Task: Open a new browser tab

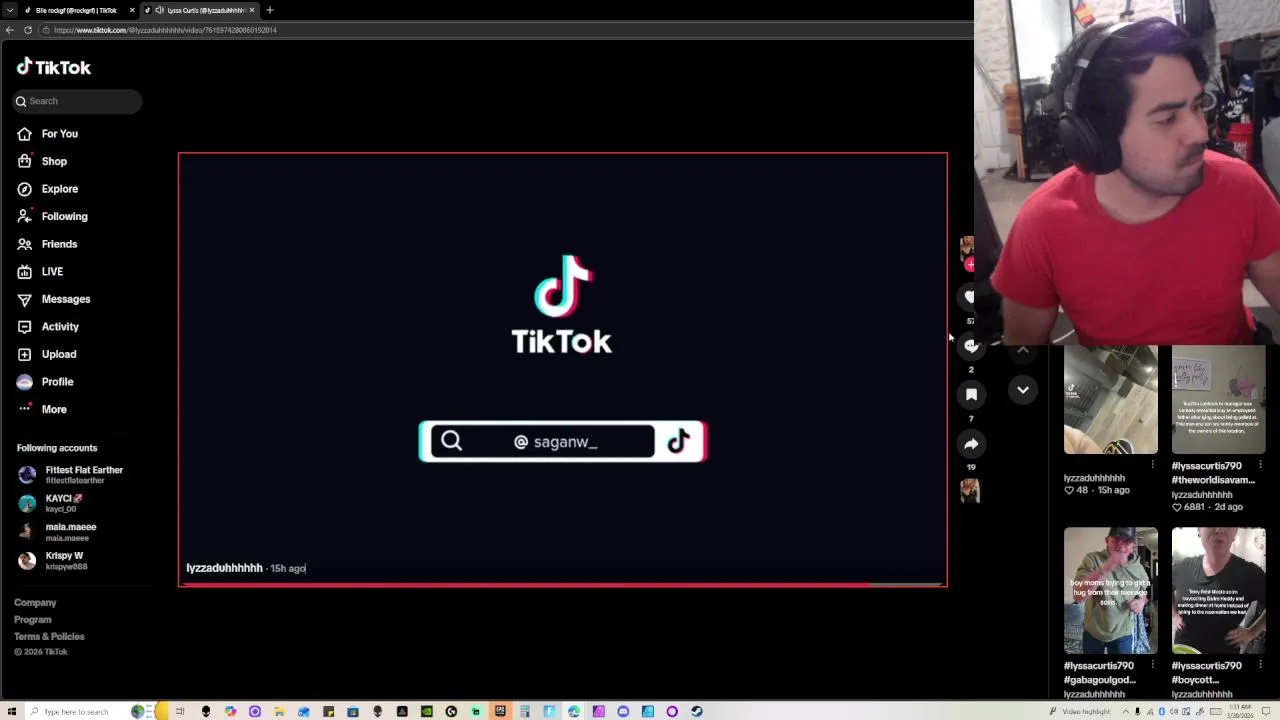Action: tap(270, 10)
